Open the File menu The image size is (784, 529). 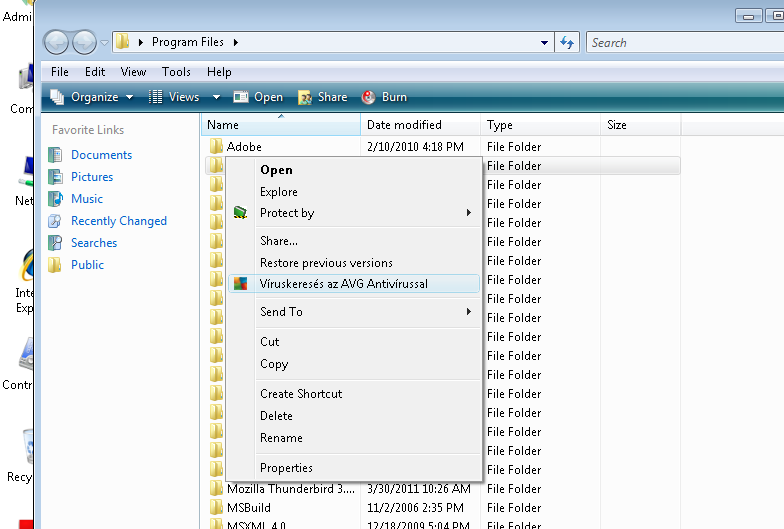pos(60,72)
